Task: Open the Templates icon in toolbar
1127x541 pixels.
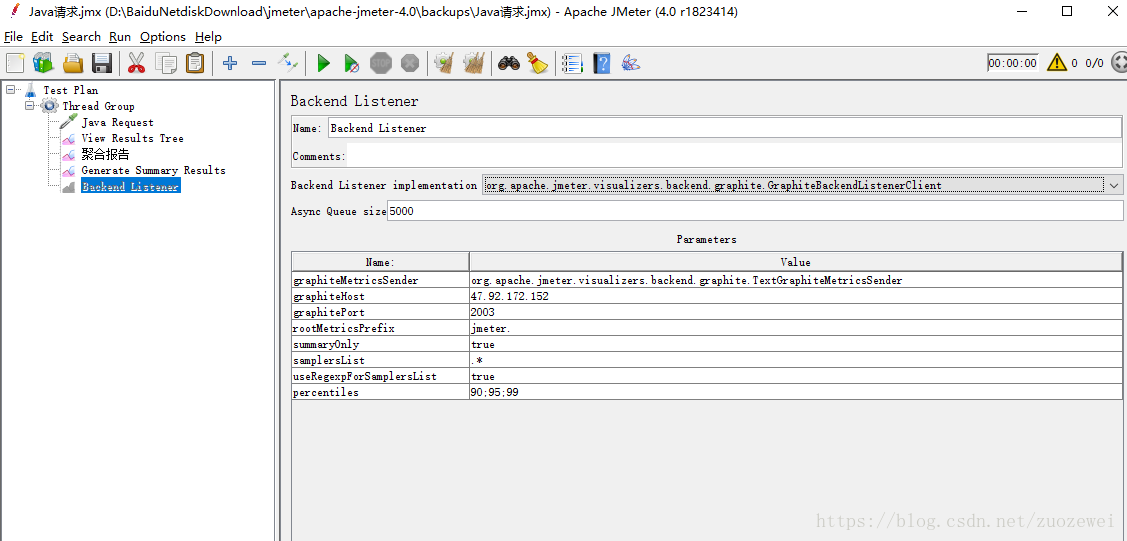Action: pyautogui.click(x=43, y=63)
